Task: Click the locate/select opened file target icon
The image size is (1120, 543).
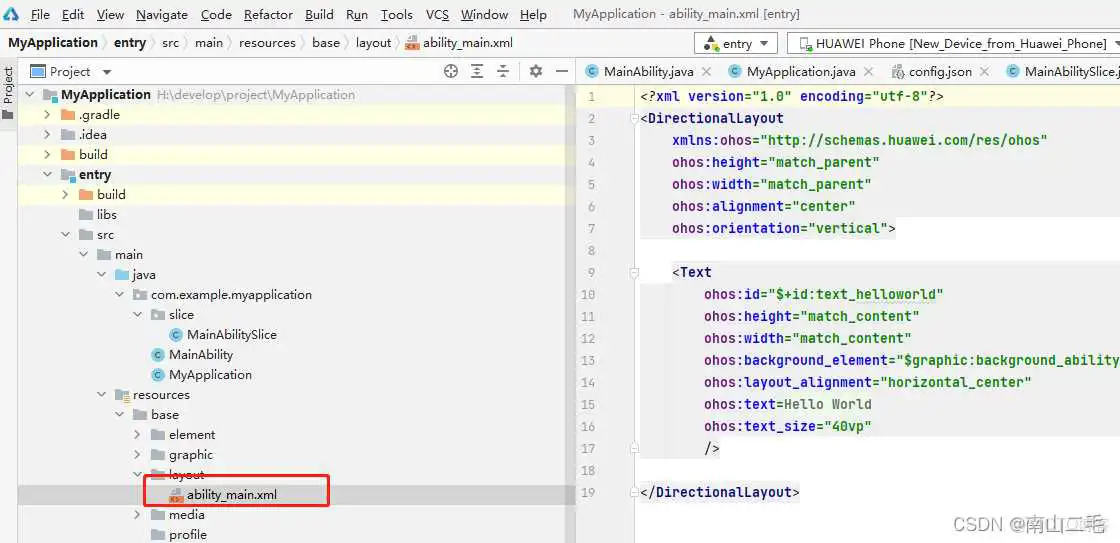Action: [451, 71]
